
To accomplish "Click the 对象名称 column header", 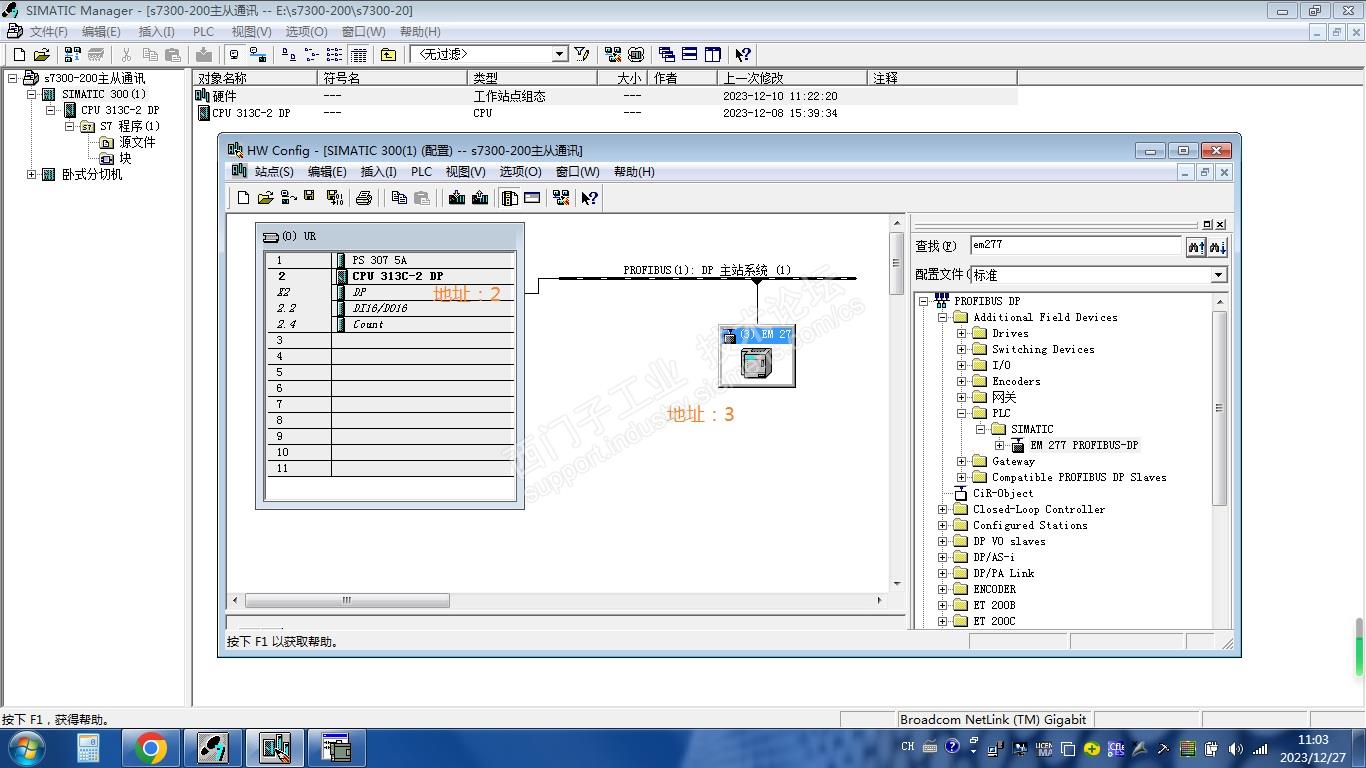I will click(x=256, y=78).
